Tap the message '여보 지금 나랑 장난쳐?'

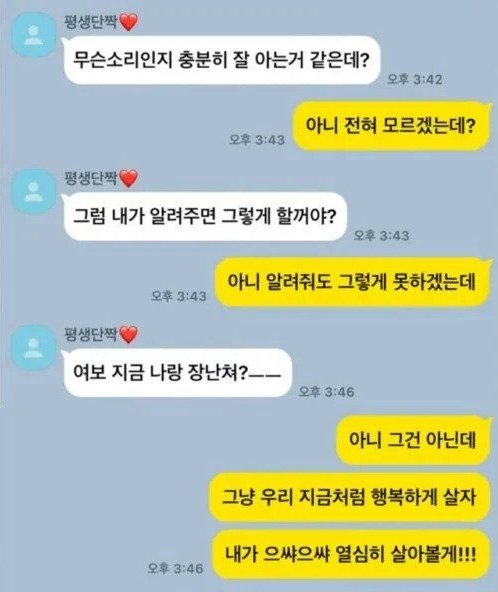point(177,373)
